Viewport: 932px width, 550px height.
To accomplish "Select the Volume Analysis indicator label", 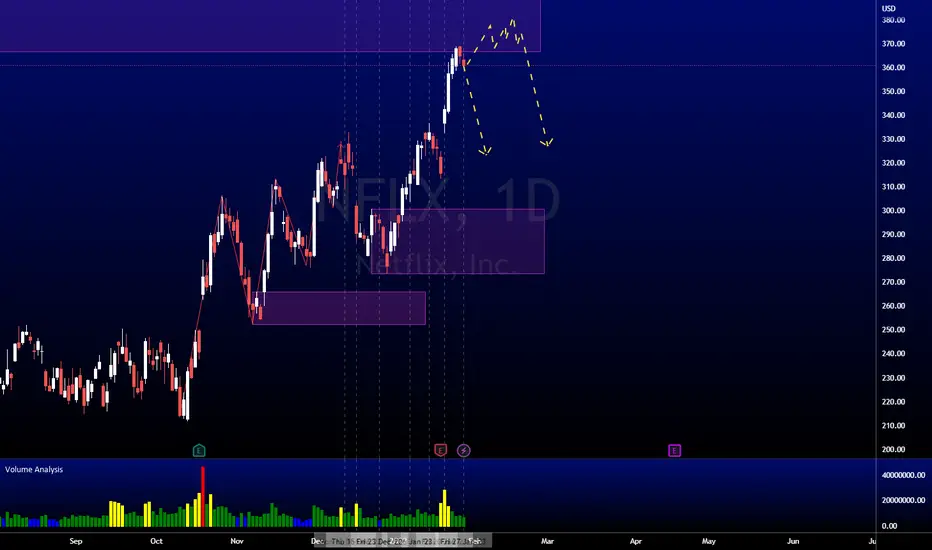I will pos(34,469).
